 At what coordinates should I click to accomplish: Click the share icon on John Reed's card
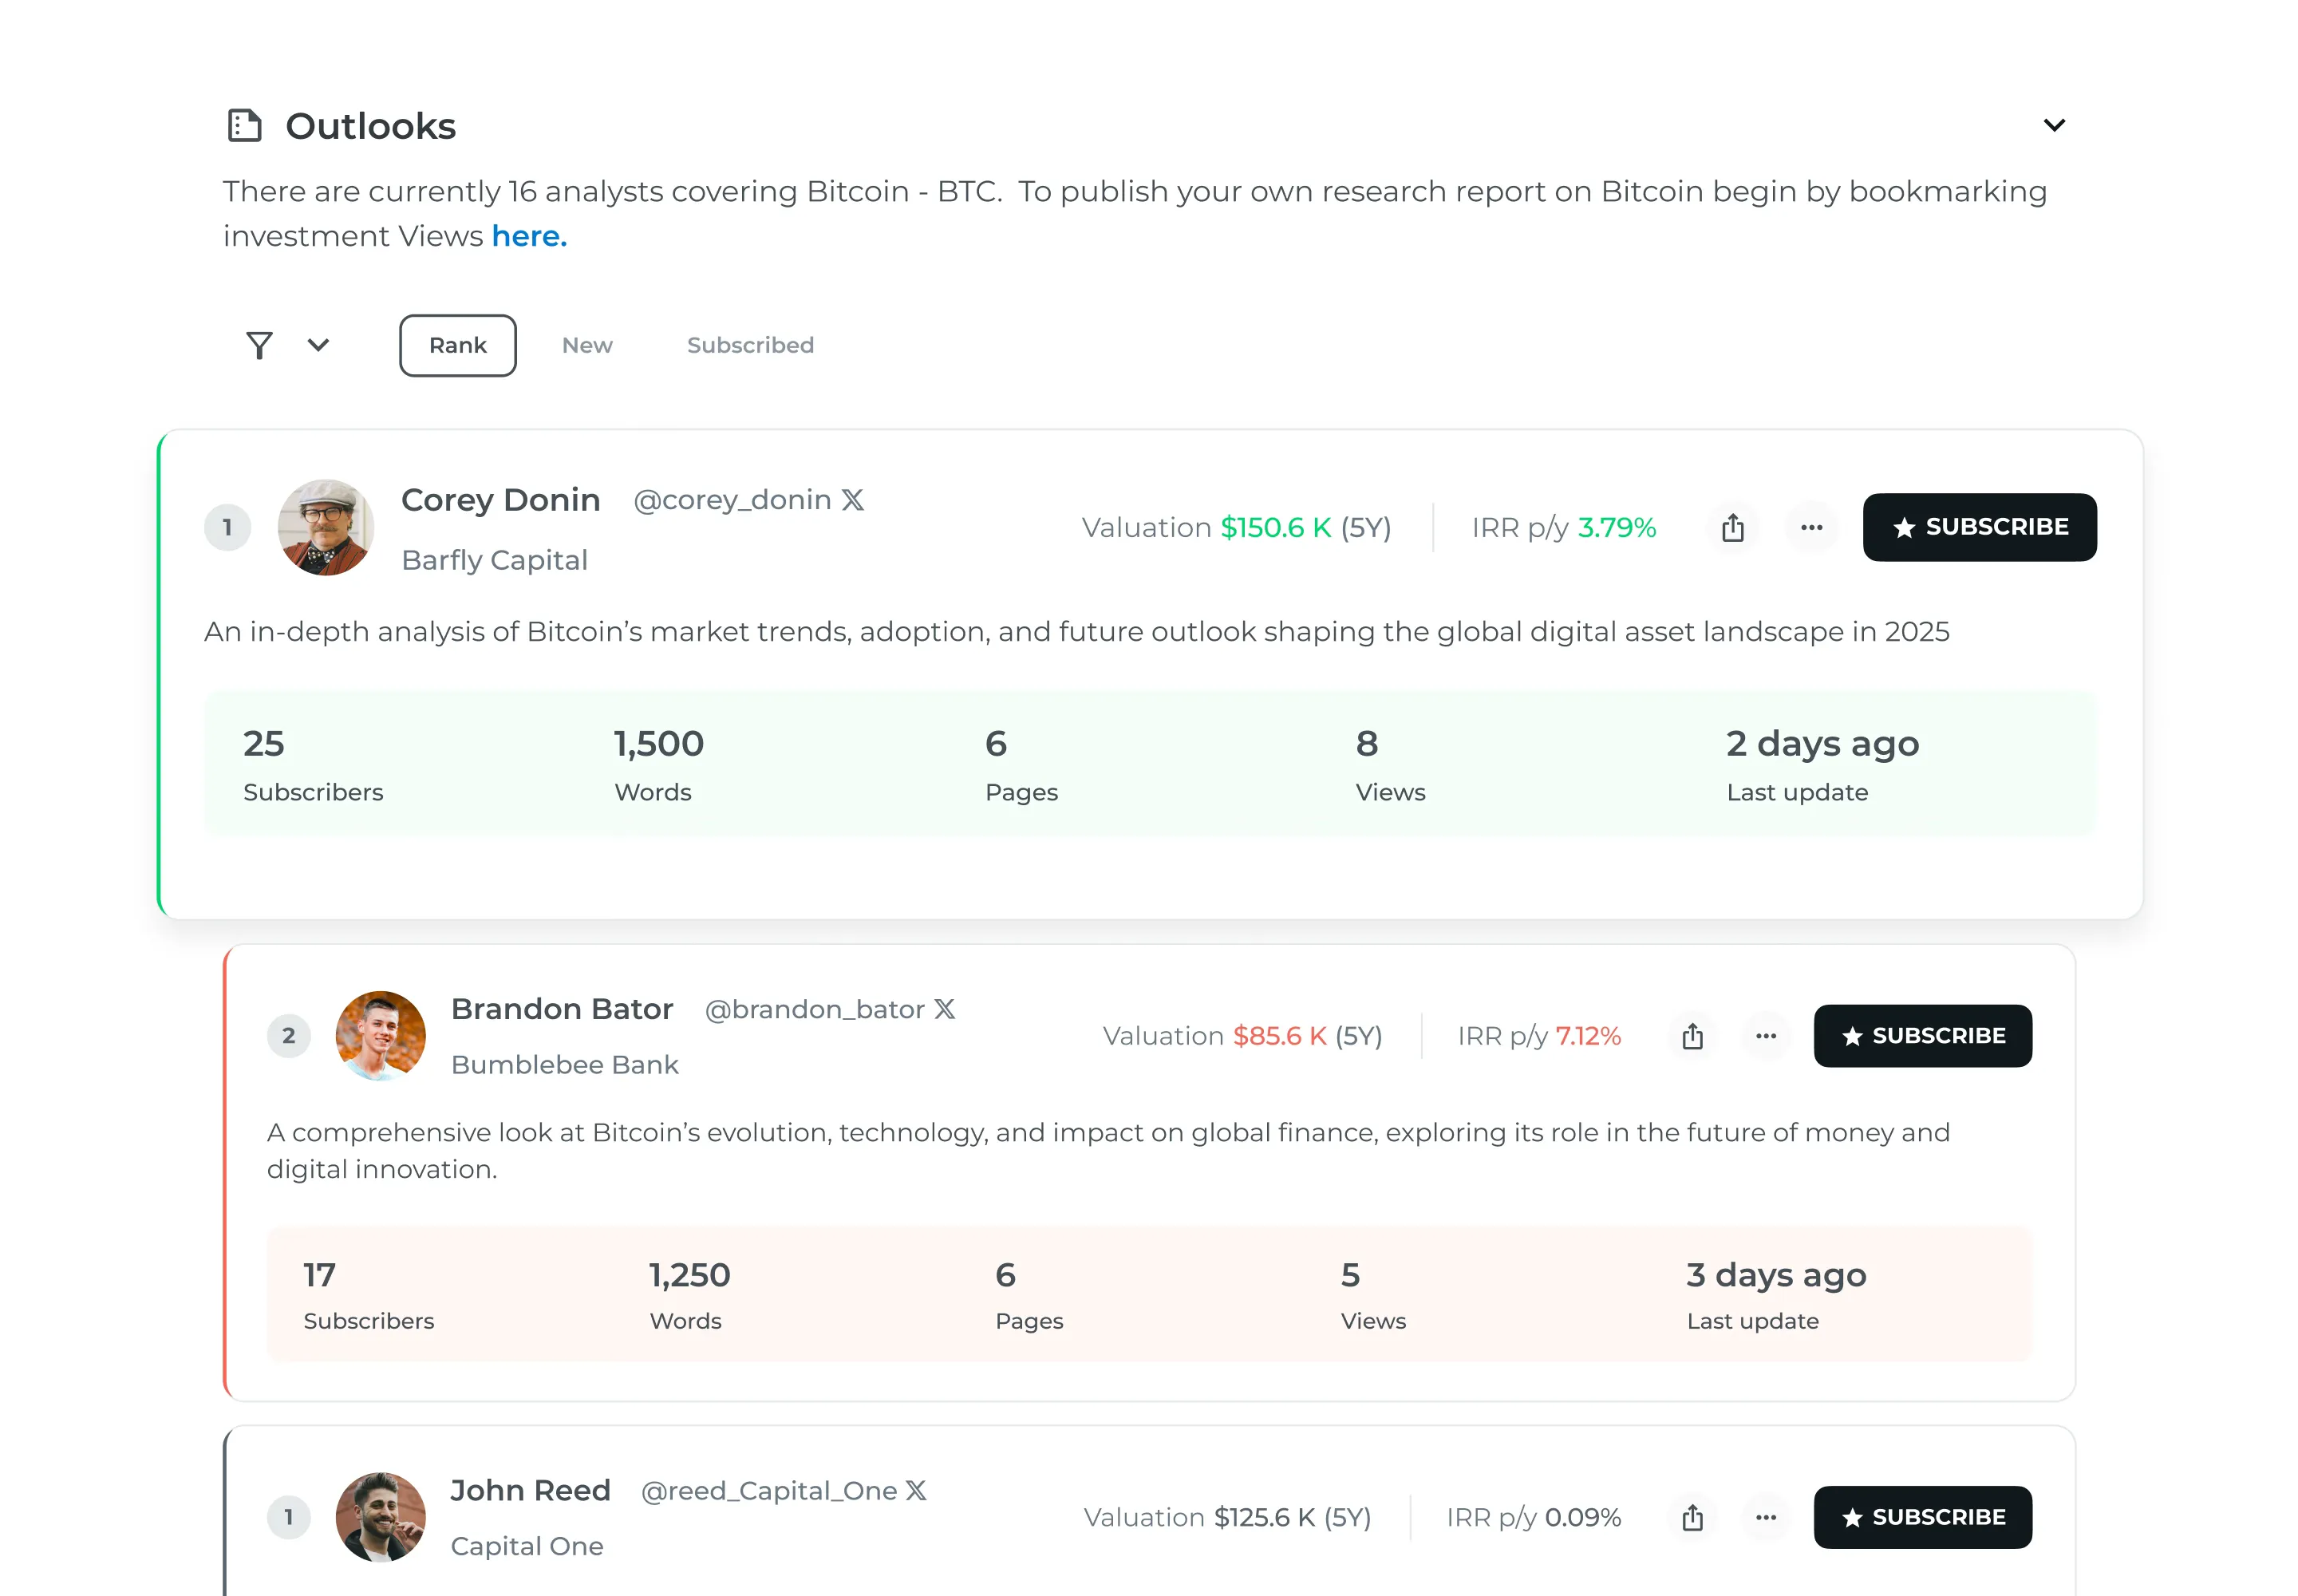1692,1517
